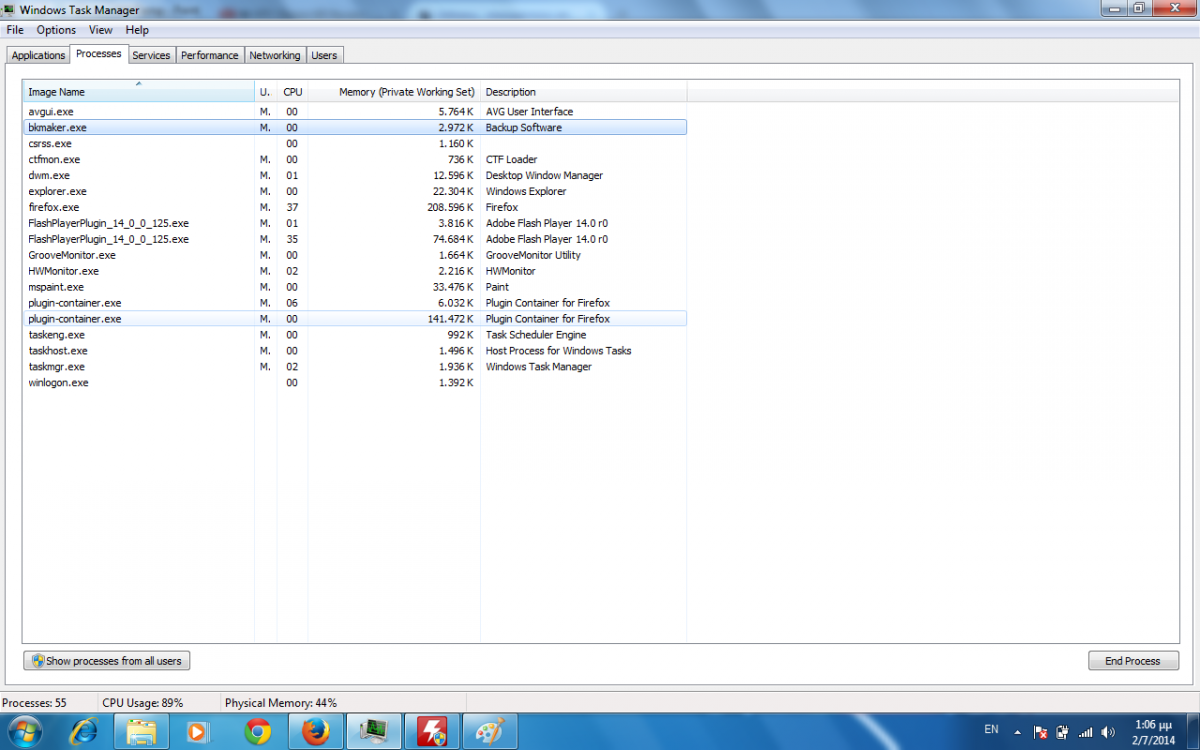Open Windows Media Player taskbar icon
Image resolution: width=1200 pixels, height=750 pixels.
pos(197,731)
